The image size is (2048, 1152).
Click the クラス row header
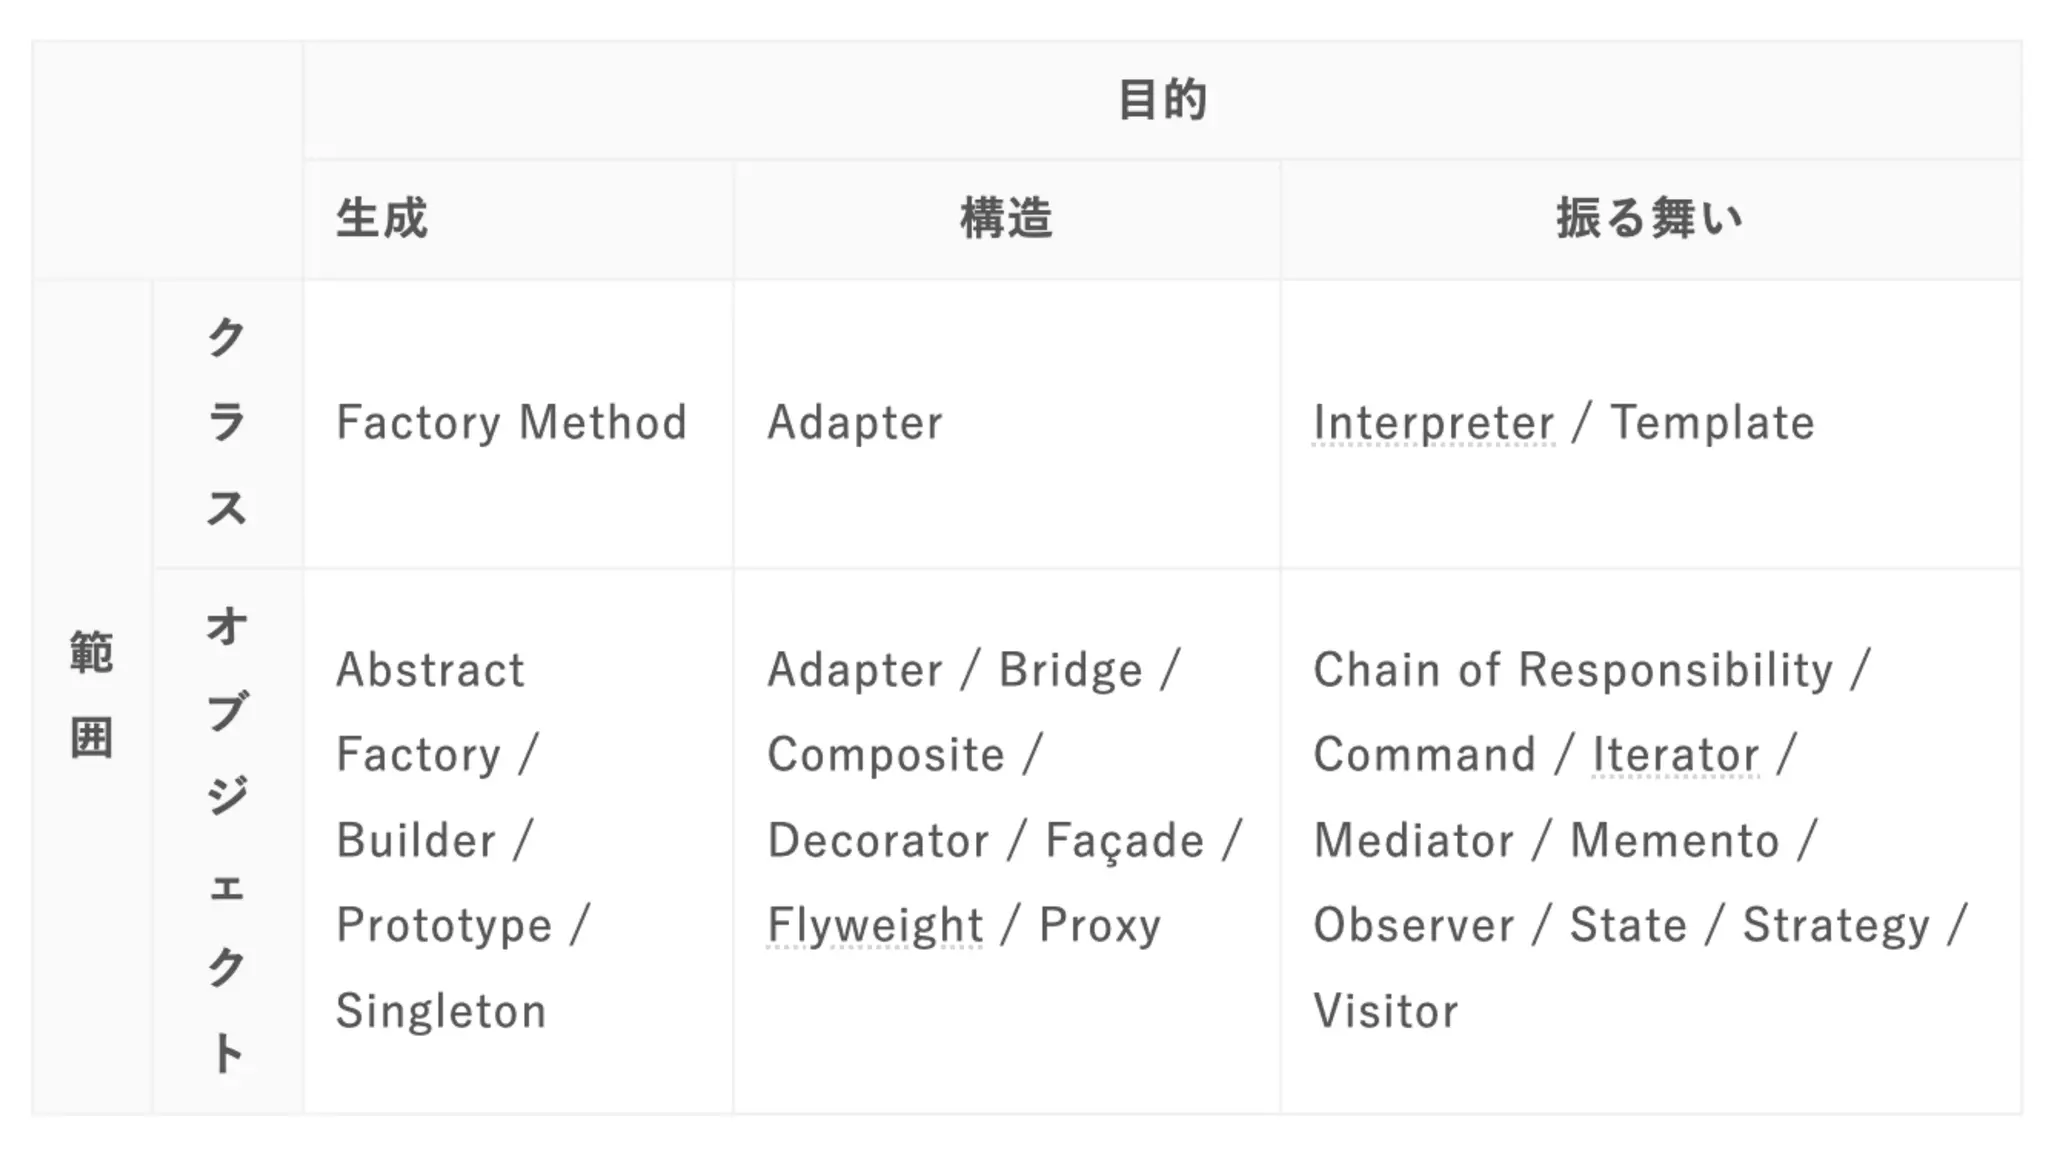(228, 424)
